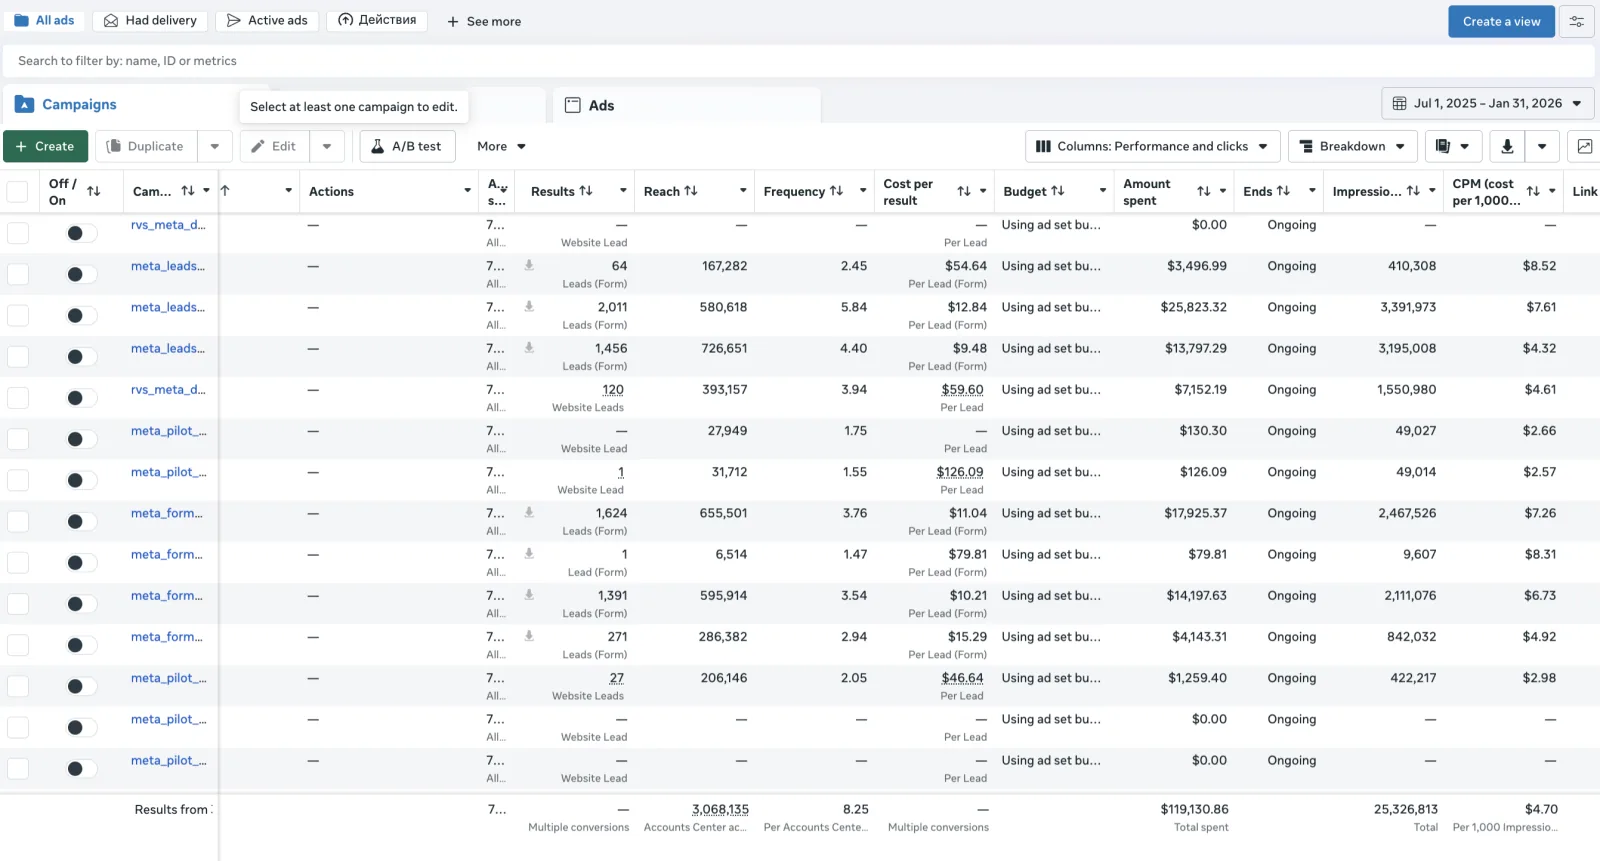Start an A/B test
Viewport: 1600px width, 861px height.
point(407,146)
